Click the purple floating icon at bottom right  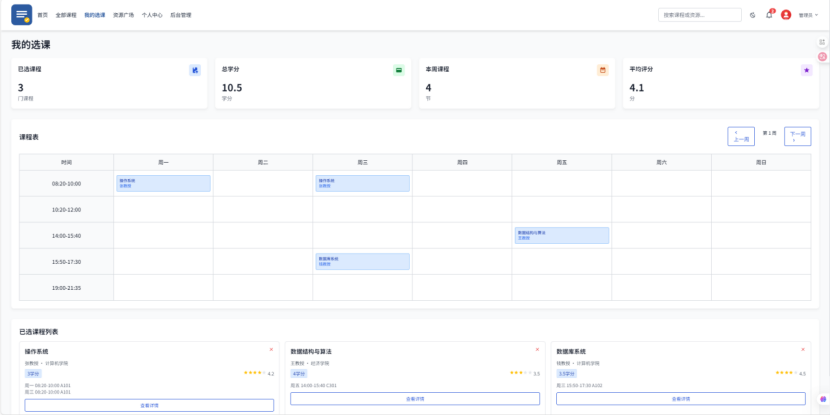pos(823,399)
